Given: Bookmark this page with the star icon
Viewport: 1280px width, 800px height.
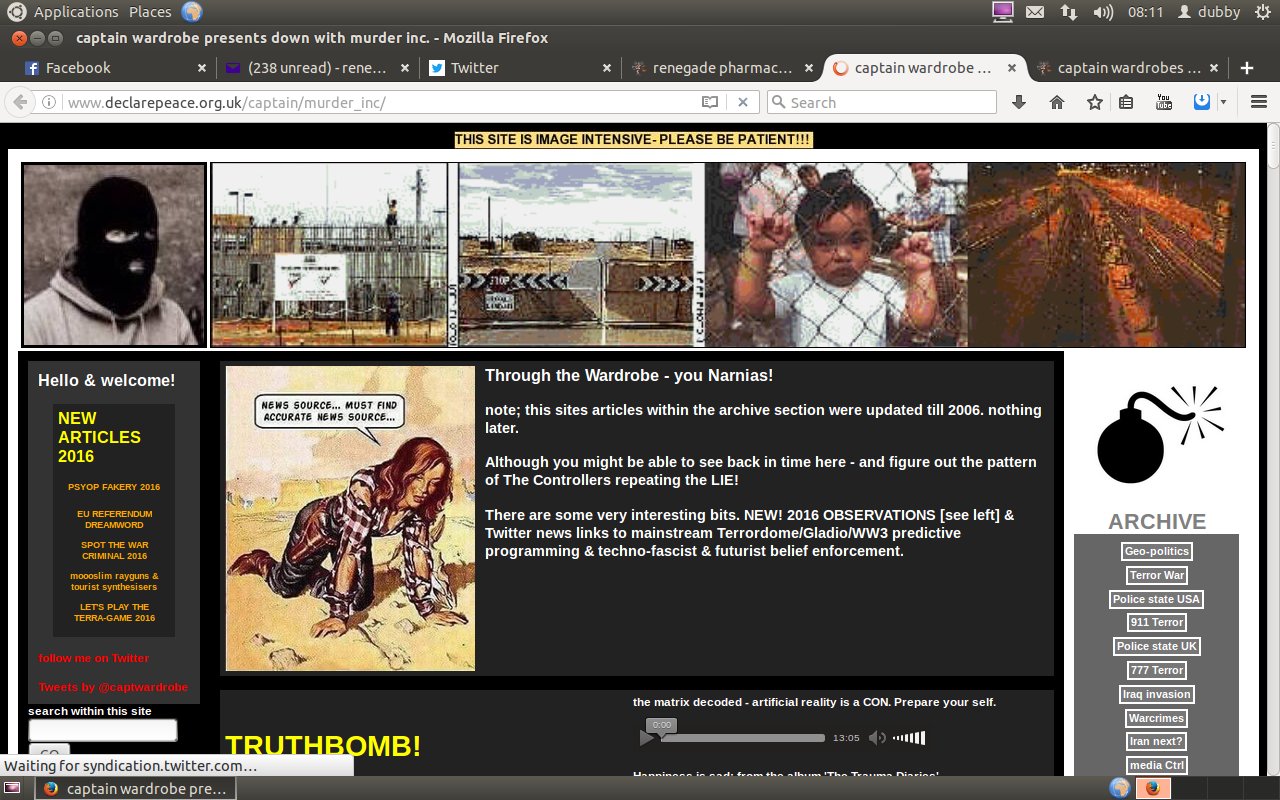Looking at the screenshot, I should tap(1095, 102).
